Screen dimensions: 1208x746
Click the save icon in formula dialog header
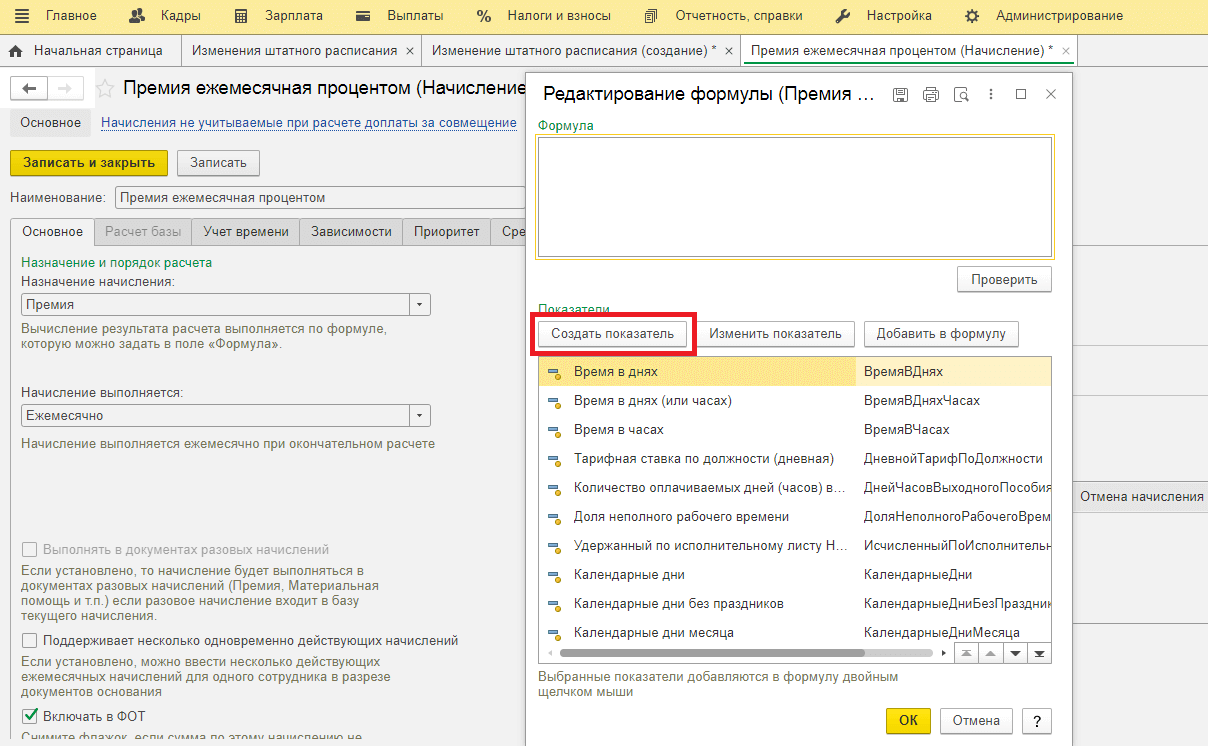(900, 94)
